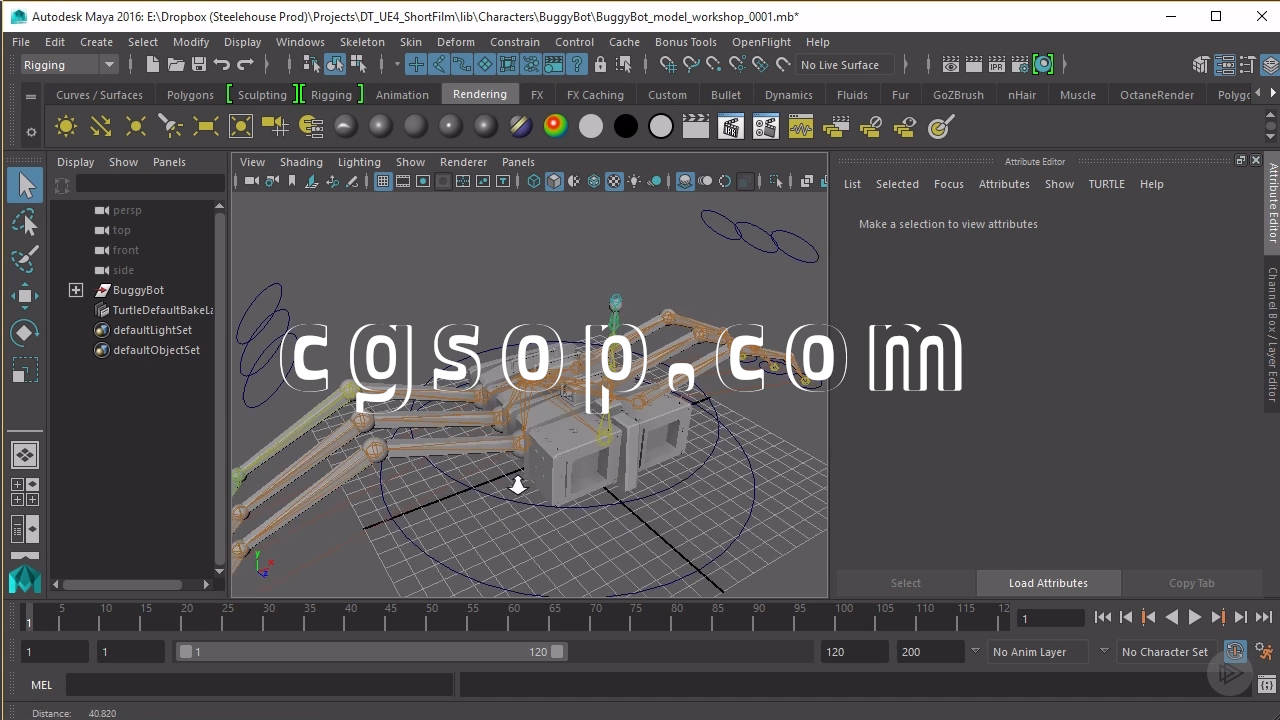This screenshot has width=1280, height=720.
Task: Click the MEL command line input
Action: (260, 685)
